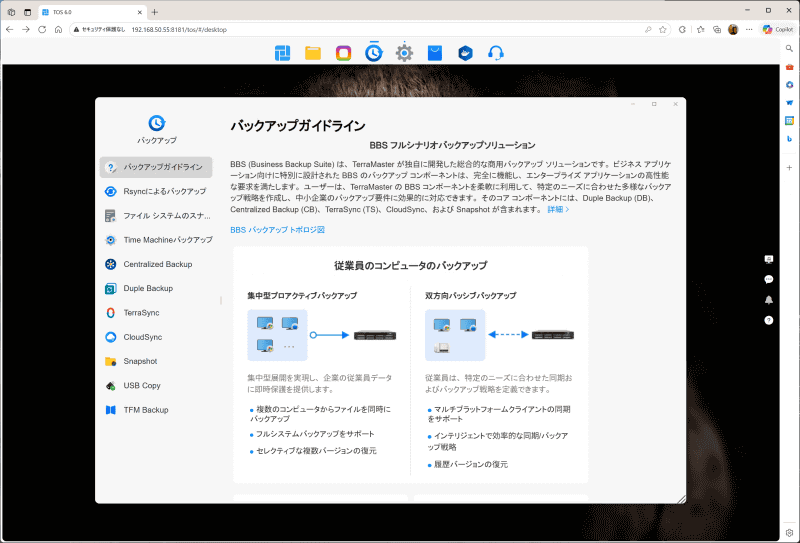The image size is (800, 543).
Task: Switch to the TOS 6.0 browser tab
Action: (93, 12)
